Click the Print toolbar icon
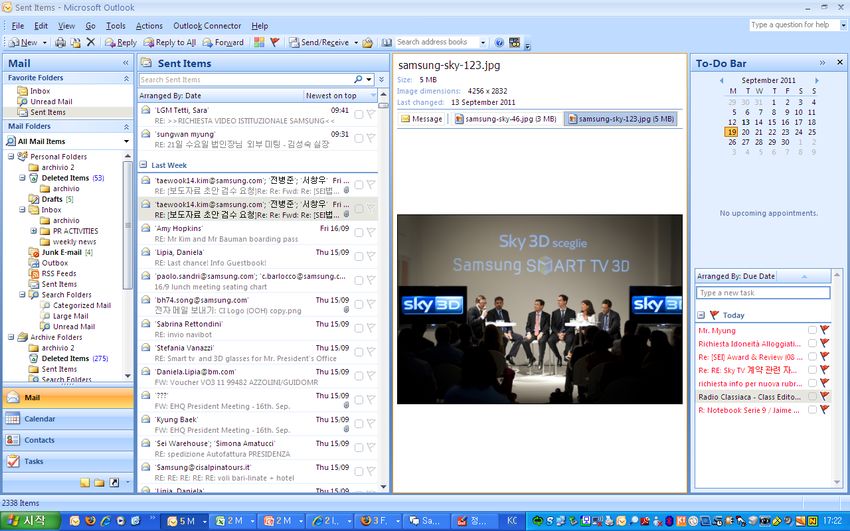The image size is (850, 531). (x=61, y=42)
